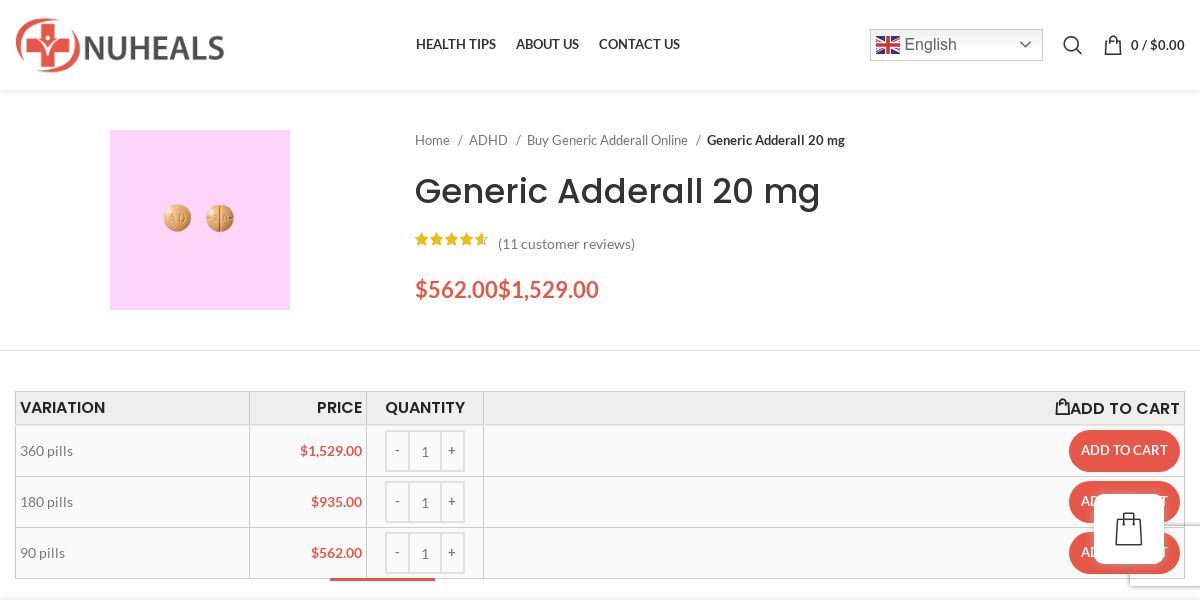
Task: Decrease quantity for 90 pills
Action: pos(397,553)
